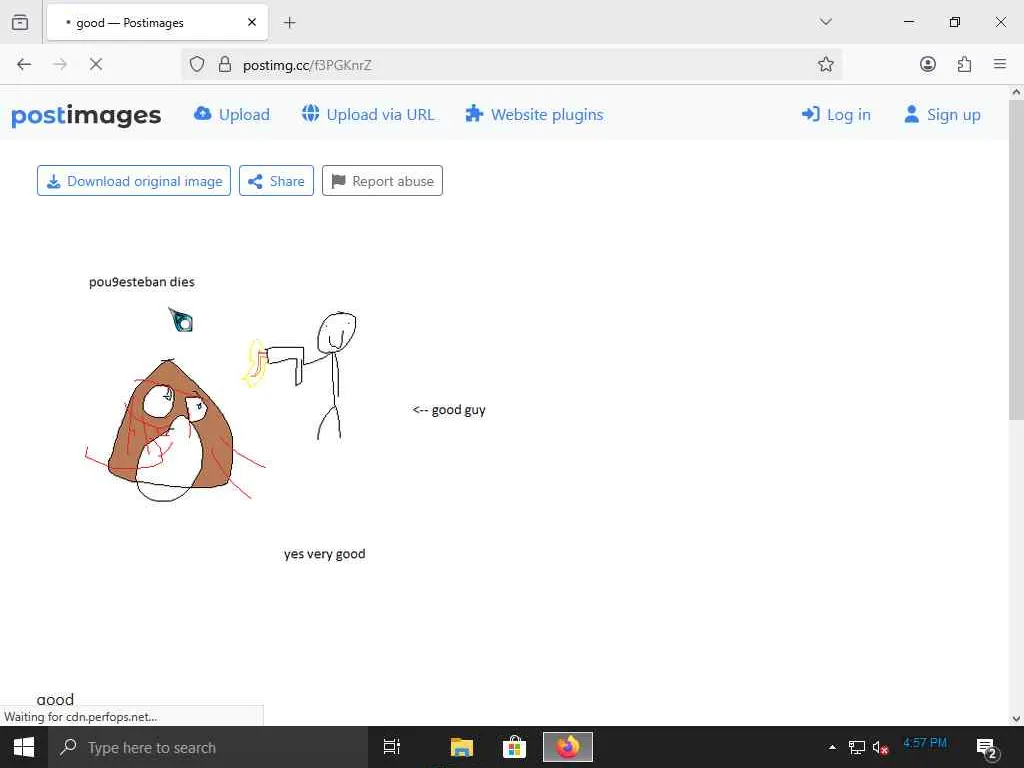This screenshot has width=1024, height=768.
Task: Click the page vertical scrollbar thumb
Action: [x=1016, y=260]
